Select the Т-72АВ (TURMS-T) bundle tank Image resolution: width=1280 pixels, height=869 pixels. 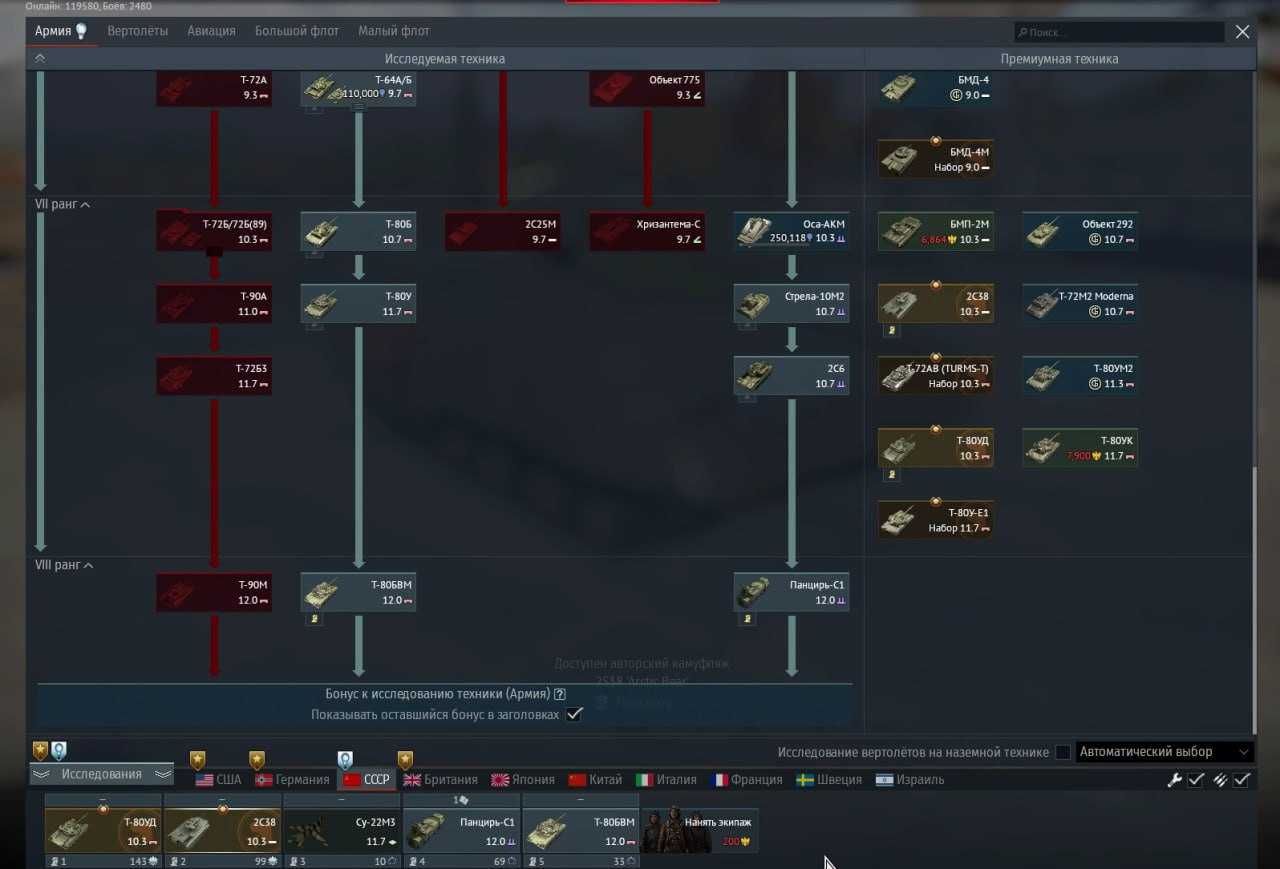(936, 376)
